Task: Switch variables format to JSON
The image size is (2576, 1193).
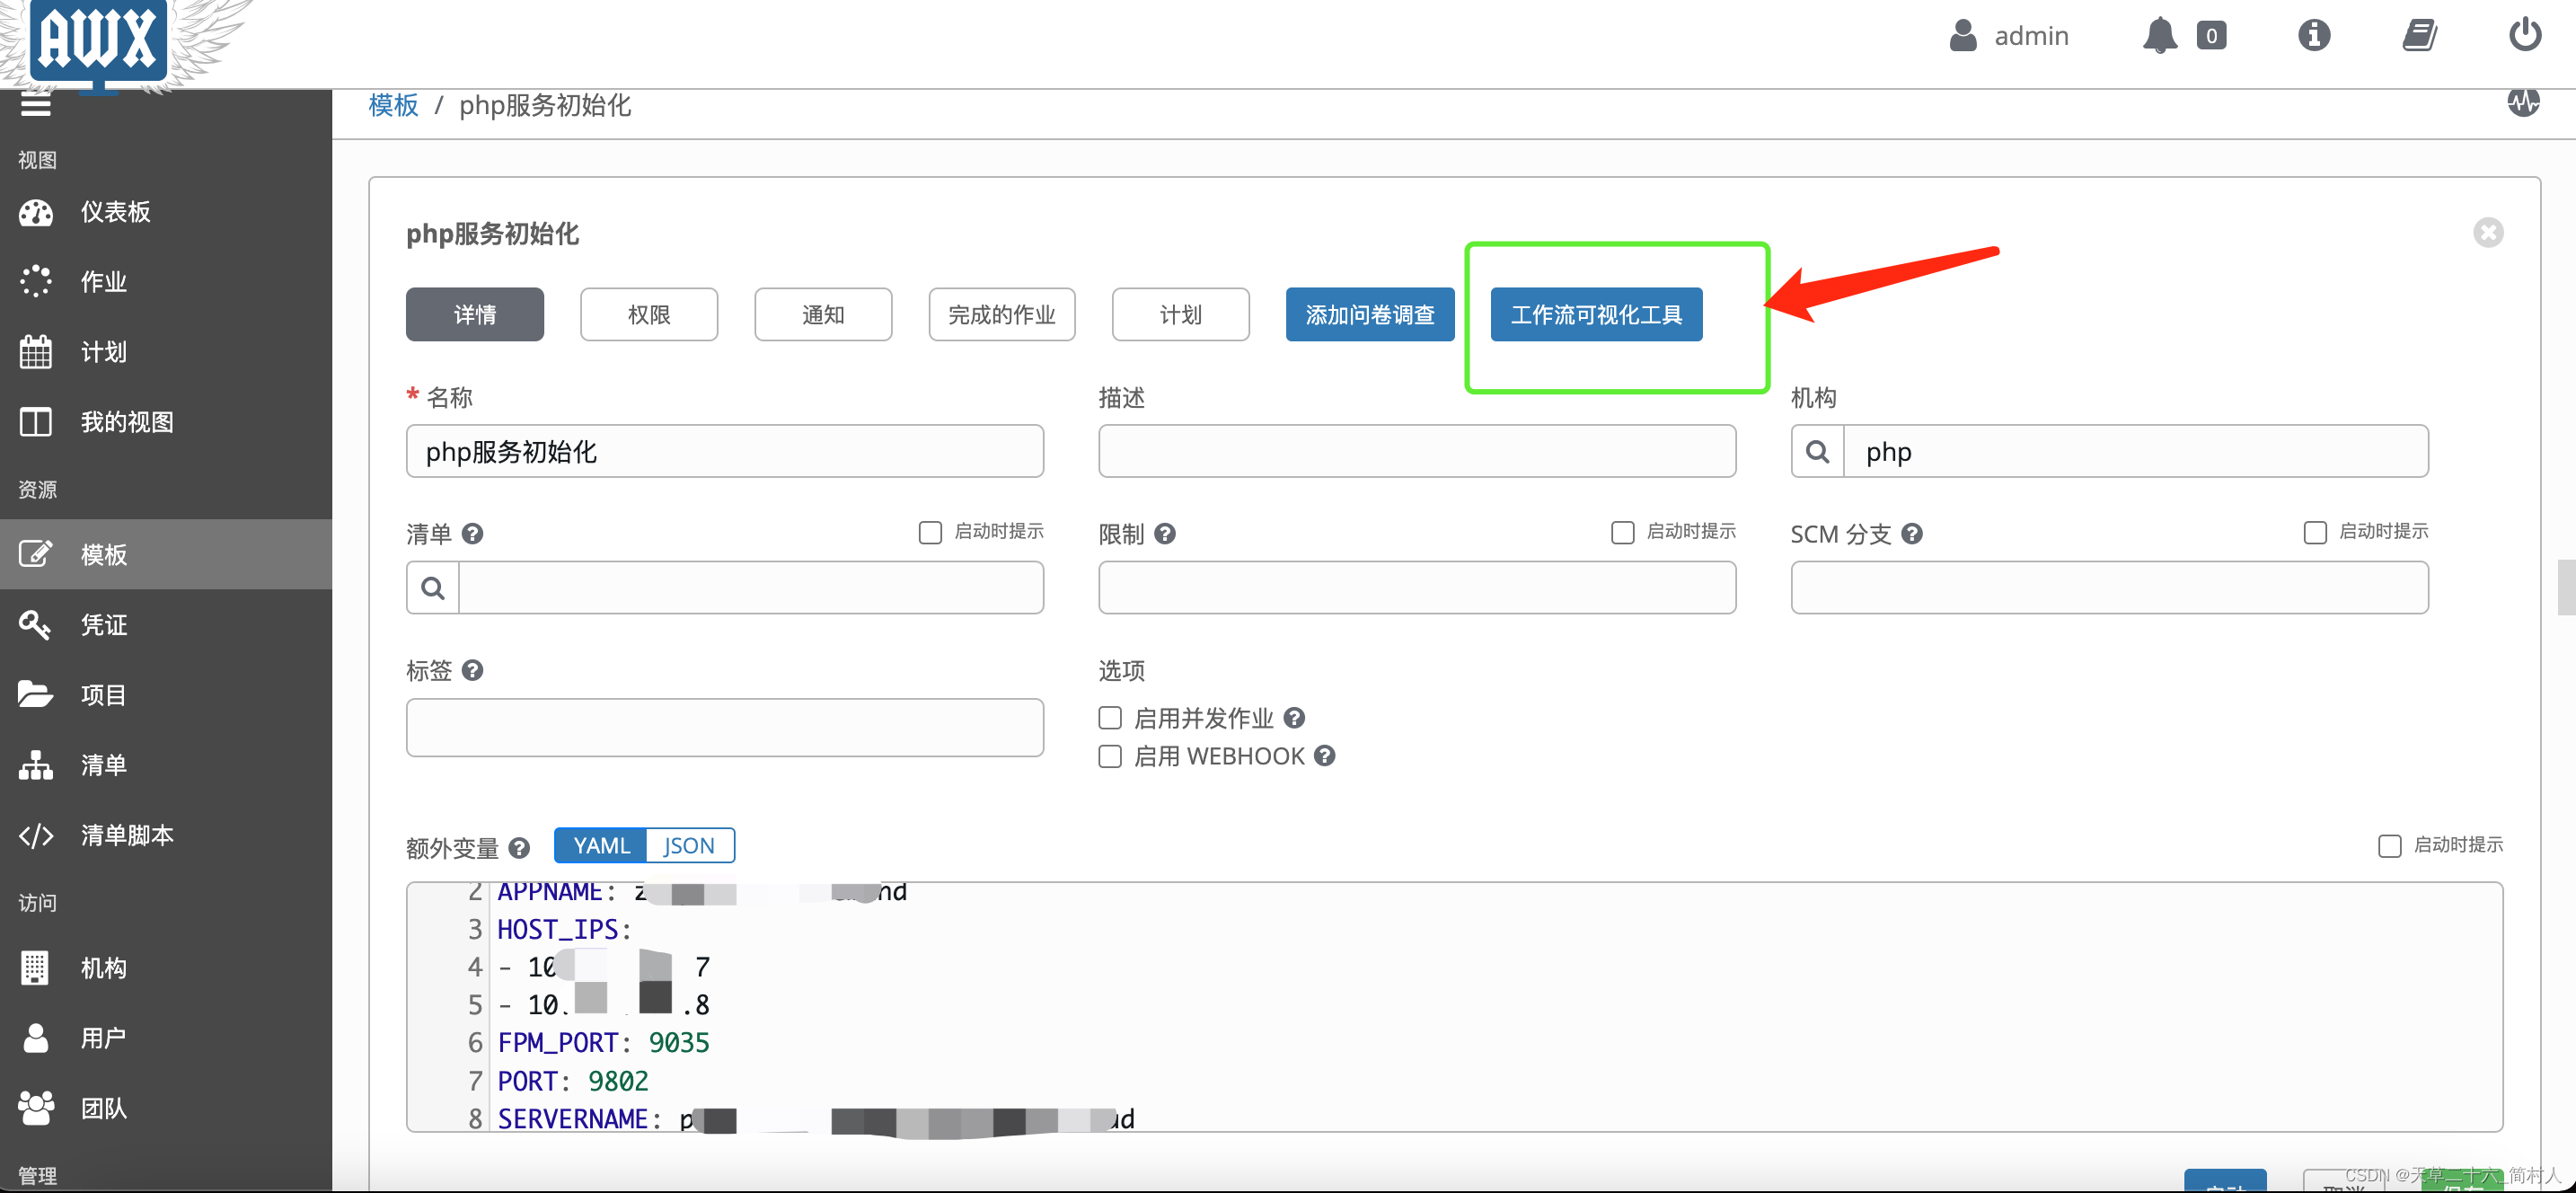Action: (689, 846)
